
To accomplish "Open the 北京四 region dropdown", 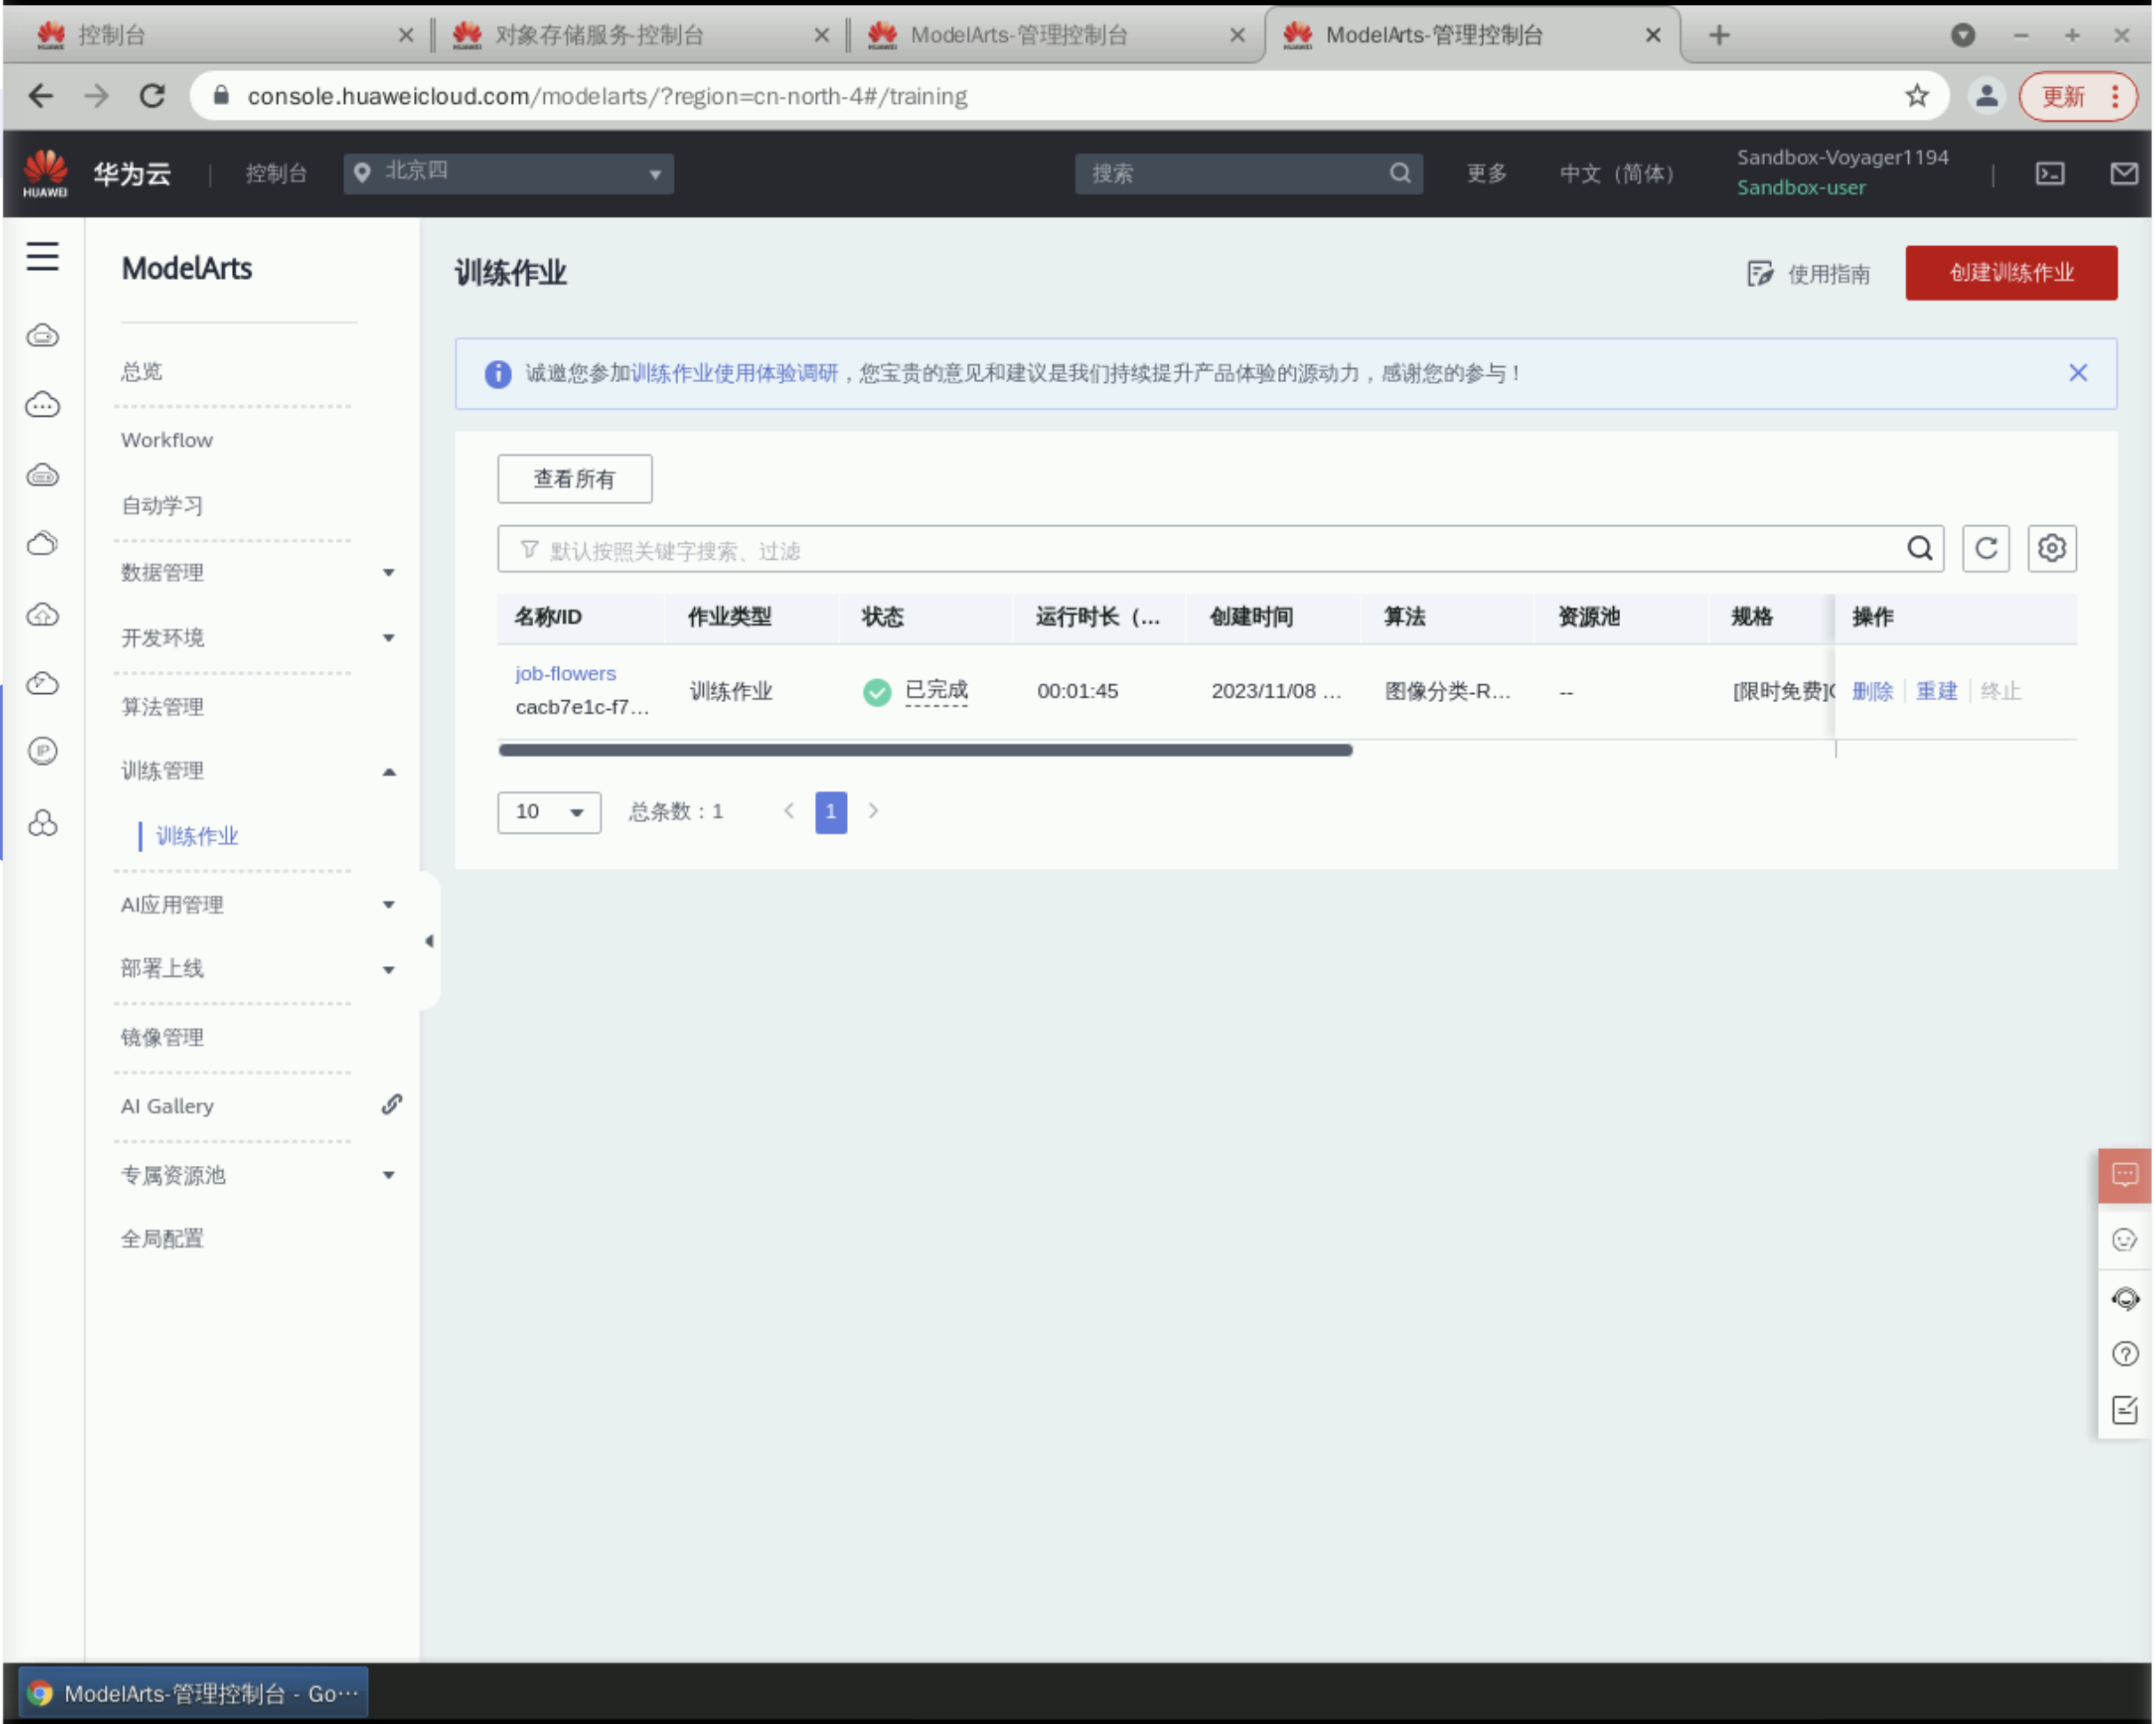I will 508,174.
